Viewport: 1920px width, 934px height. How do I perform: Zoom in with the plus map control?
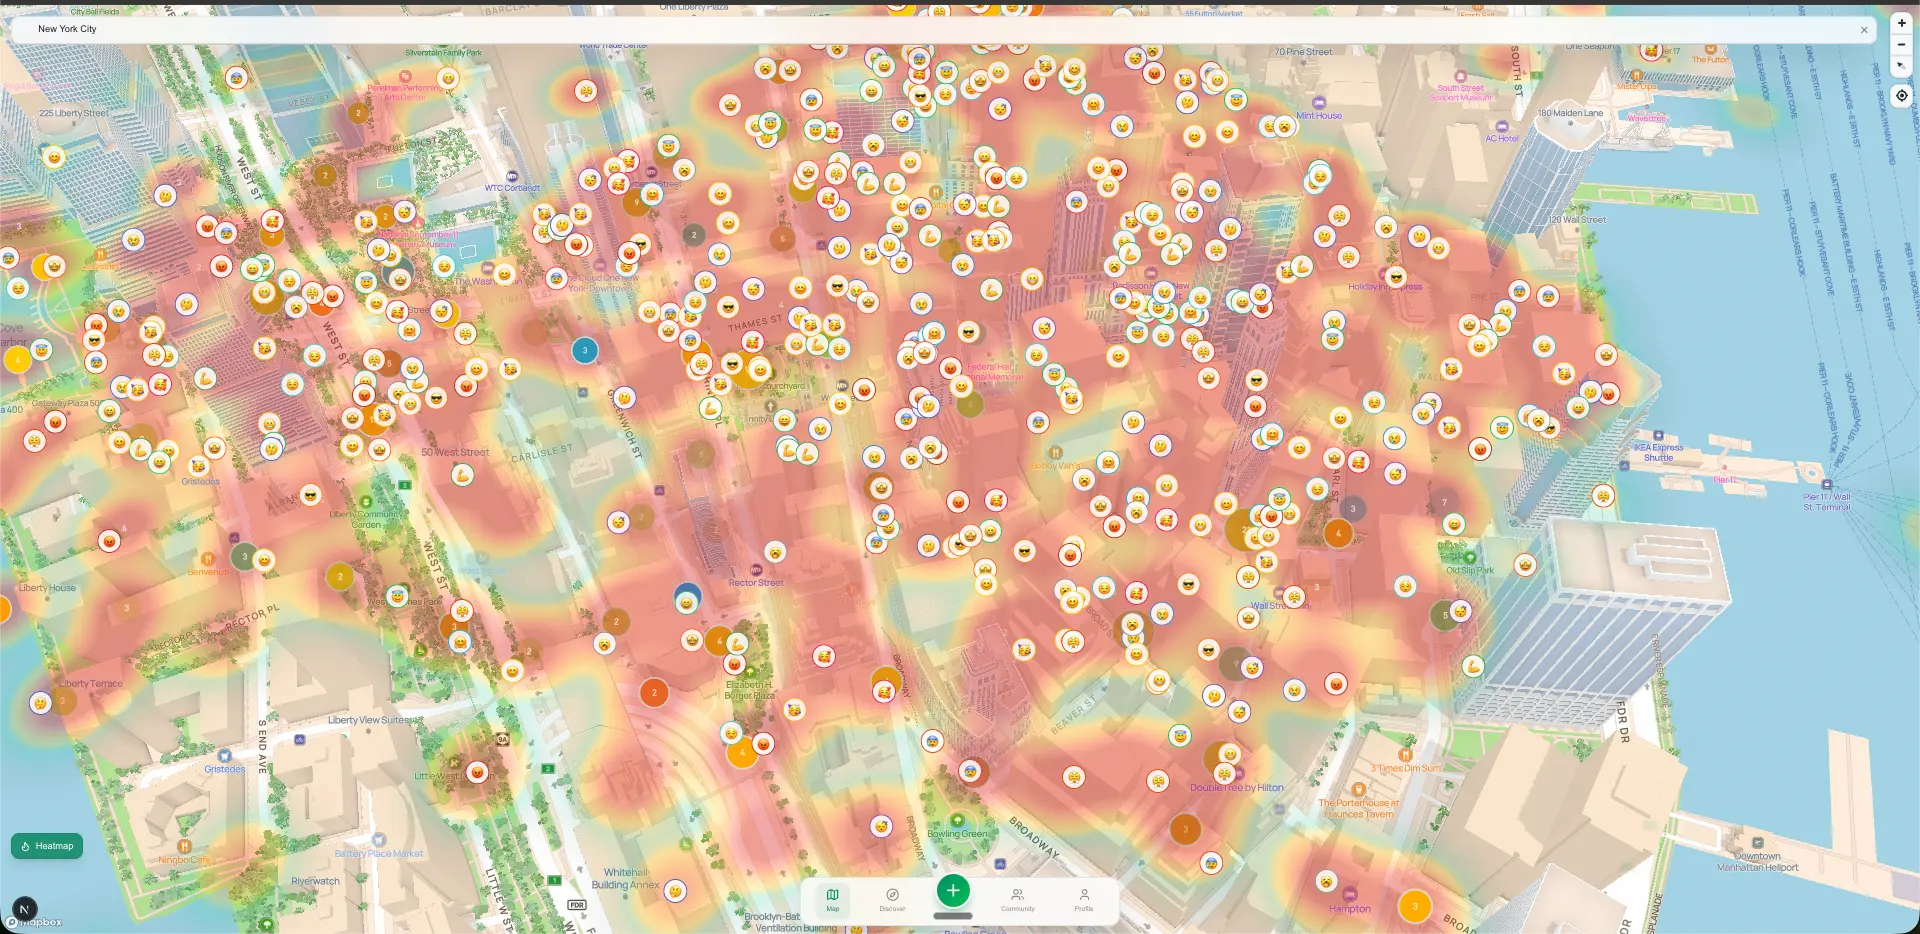click(x=1901, y=23)
